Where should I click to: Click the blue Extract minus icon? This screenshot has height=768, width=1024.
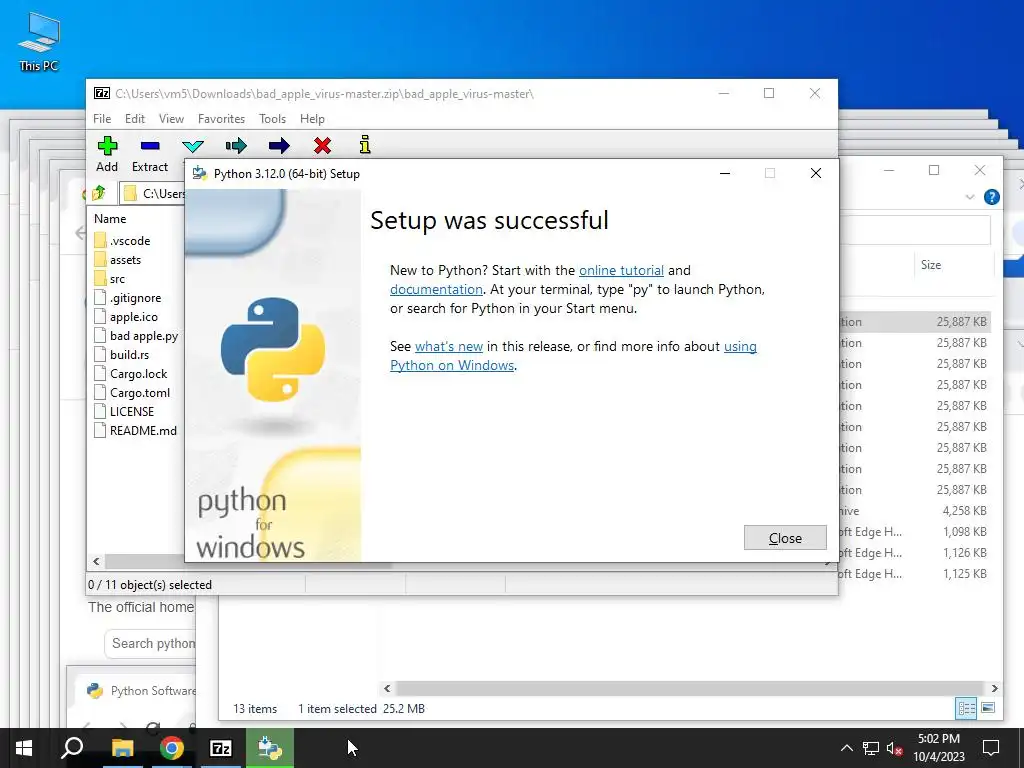tap(150, 146)
